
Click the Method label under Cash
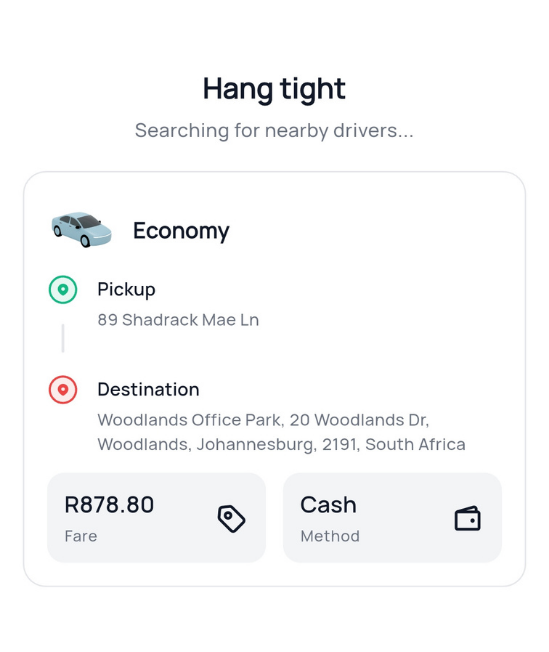pyautogui.click(x=330, y=536)
